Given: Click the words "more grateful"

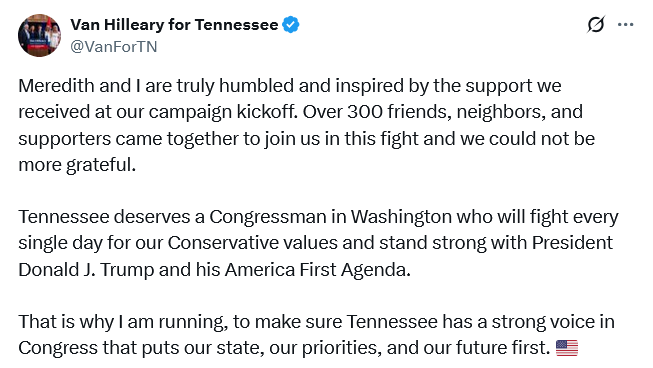Looking at the screenshot, I should click(x=77, y=165).
